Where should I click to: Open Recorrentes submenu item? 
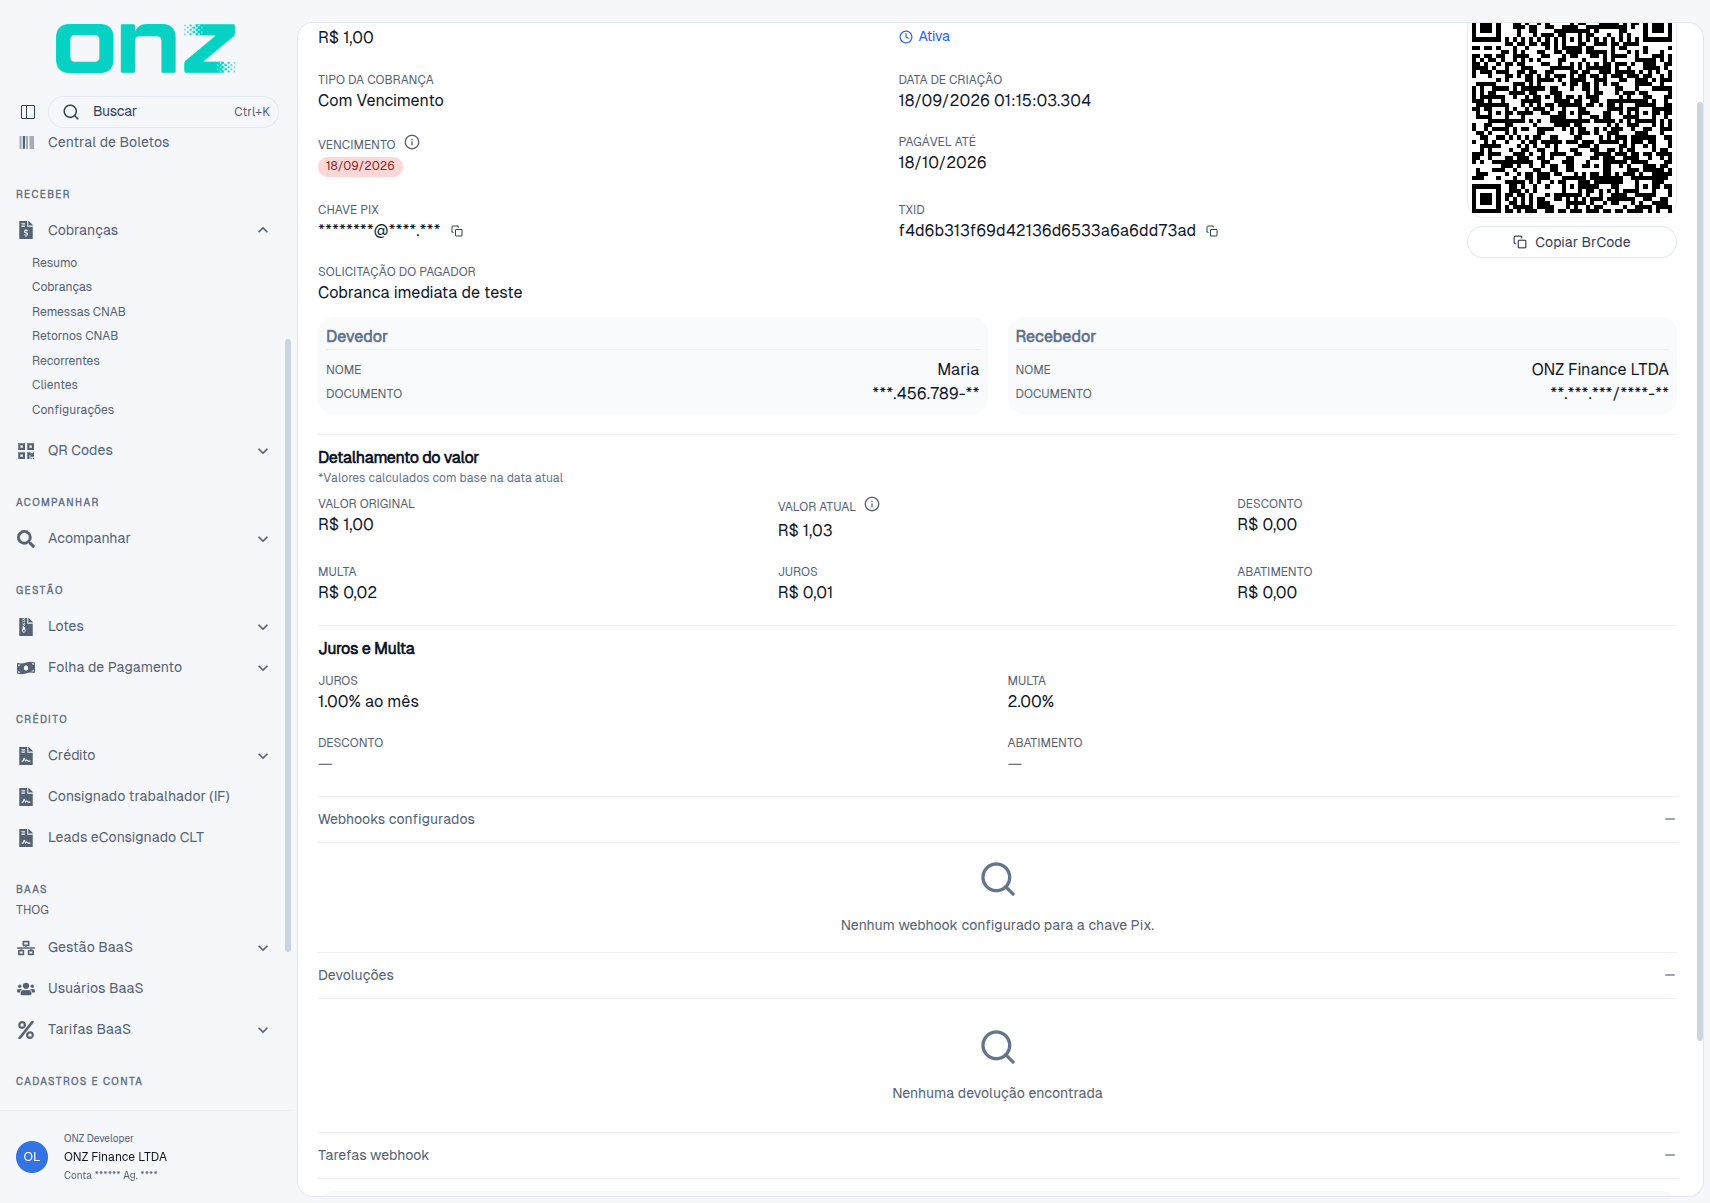[66, 361]
